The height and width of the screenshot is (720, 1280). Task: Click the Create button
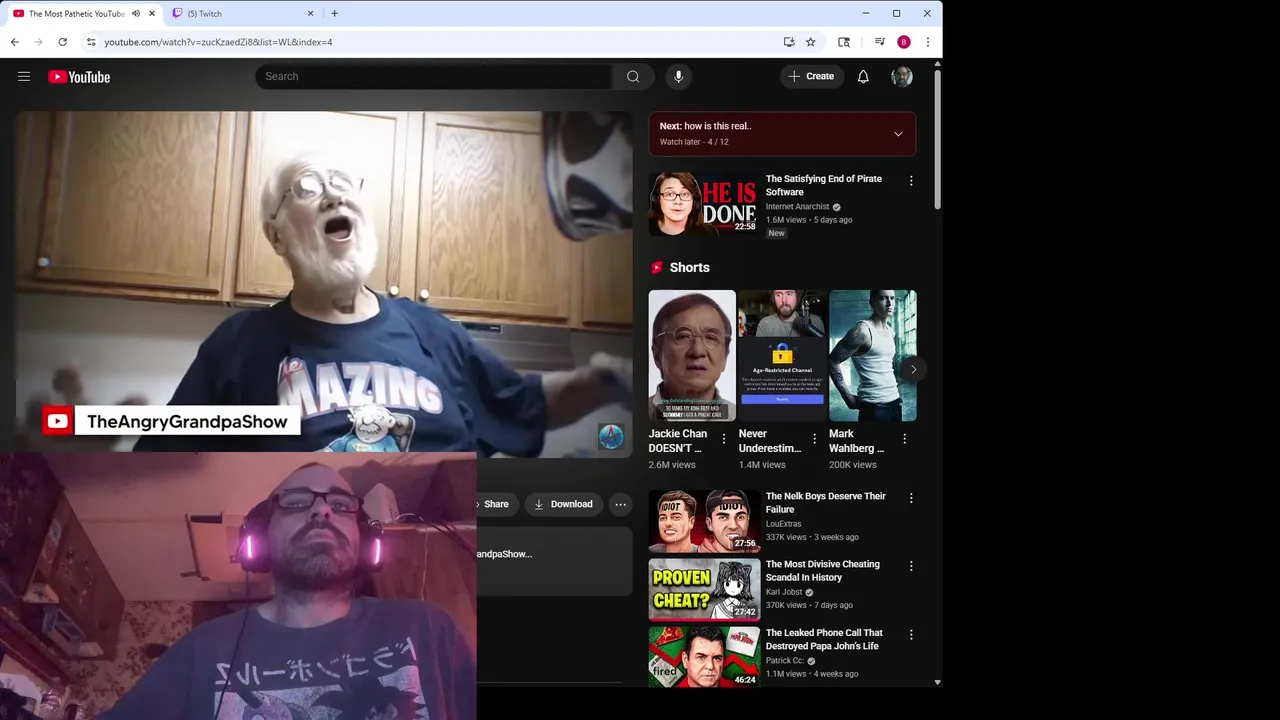click(811, 76)
